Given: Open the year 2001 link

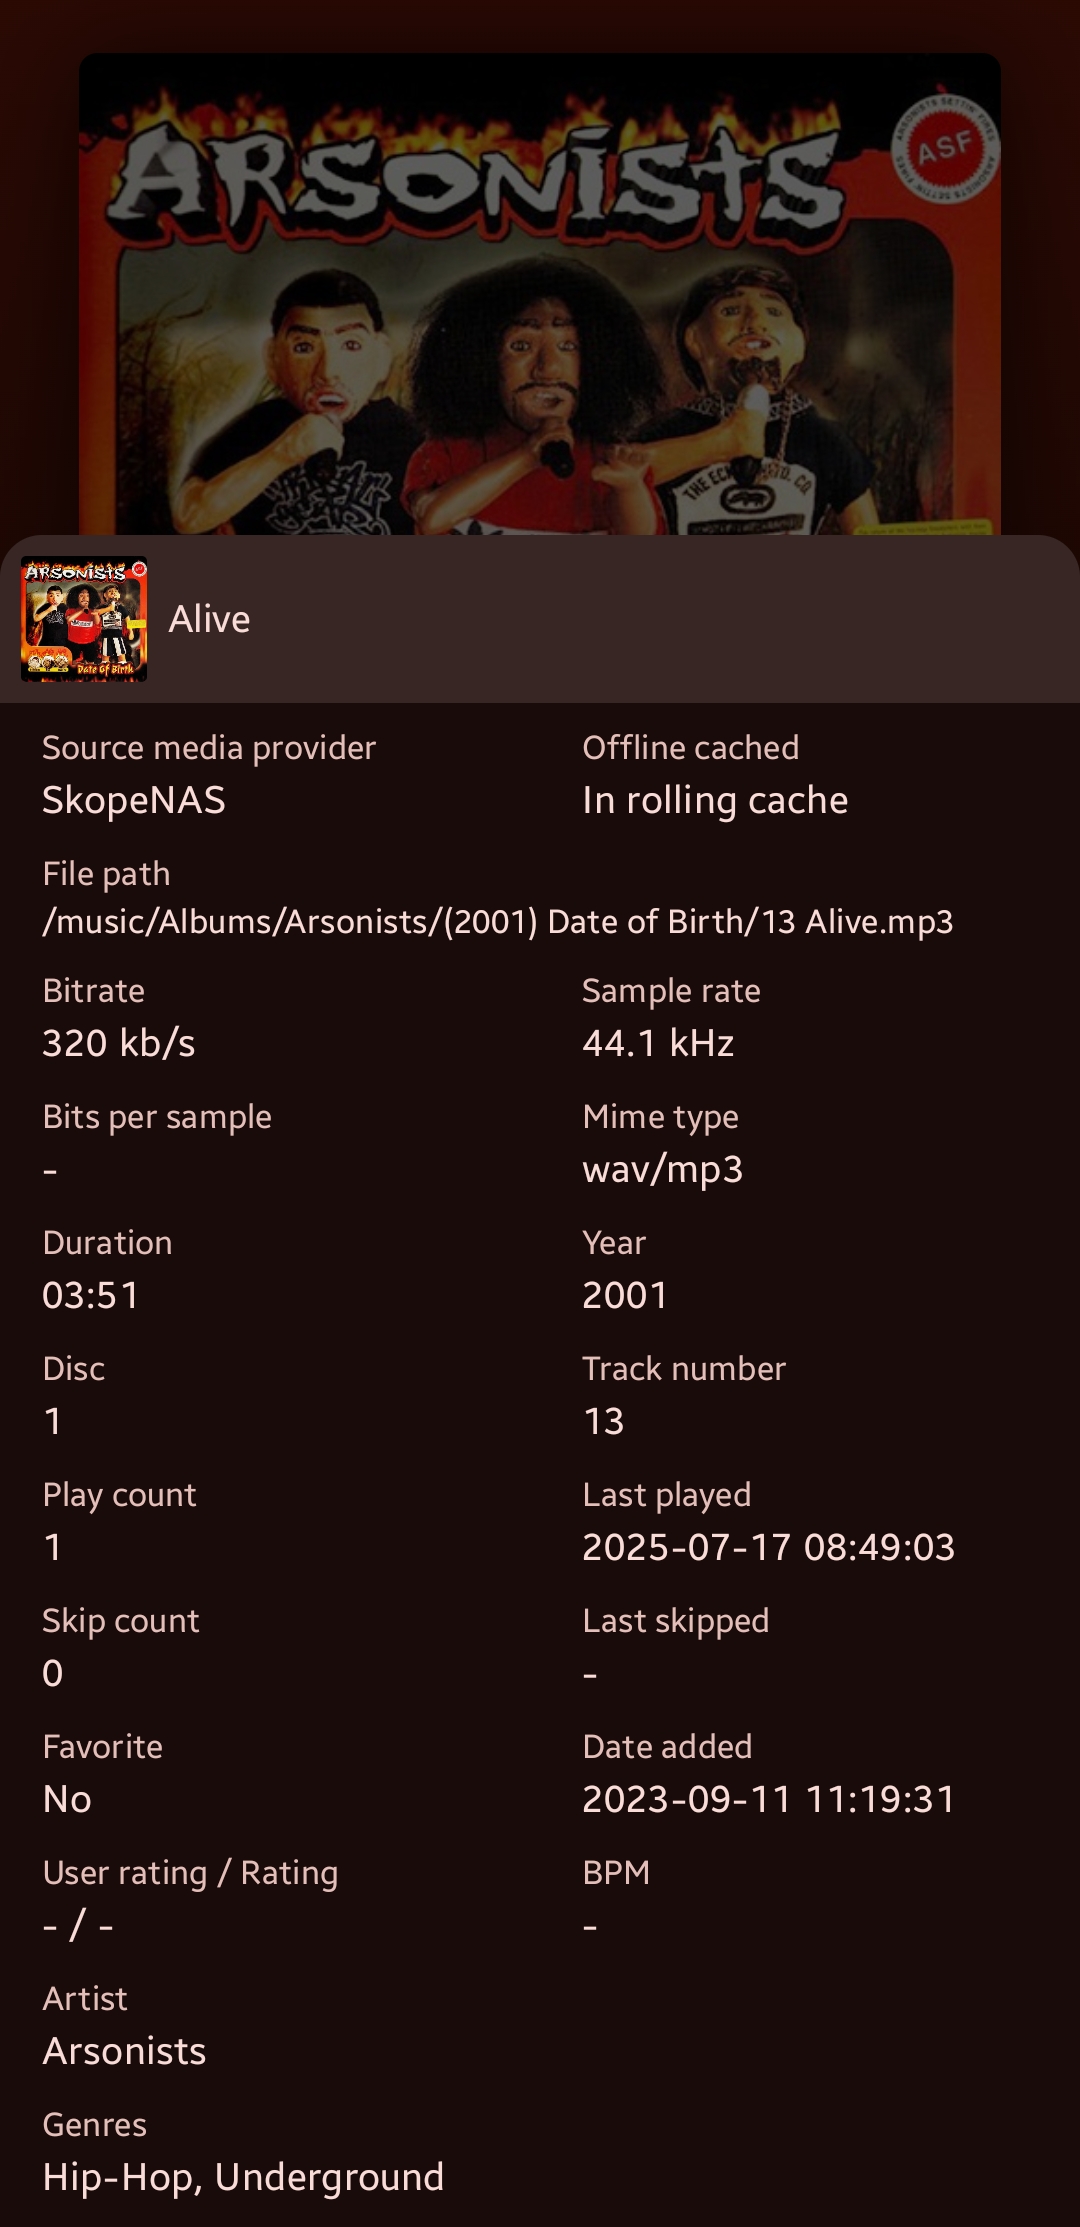Looking at the screenshot, I should click(x=625, y=1295).
